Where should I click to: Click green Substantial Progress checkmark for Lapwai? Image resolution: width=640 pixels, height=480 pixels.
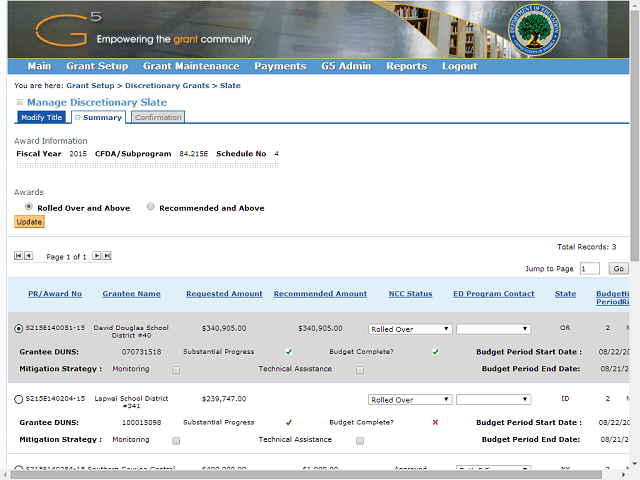click(x=289, y=422)
